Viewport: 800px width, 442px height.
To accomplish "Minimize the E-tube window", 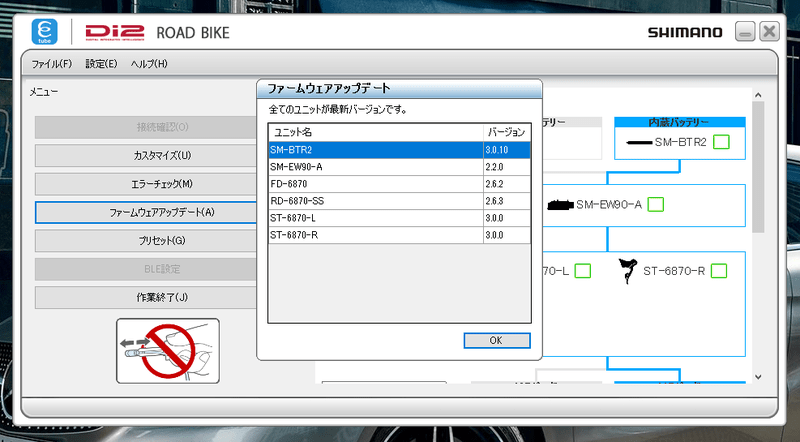I will (745, 32).
